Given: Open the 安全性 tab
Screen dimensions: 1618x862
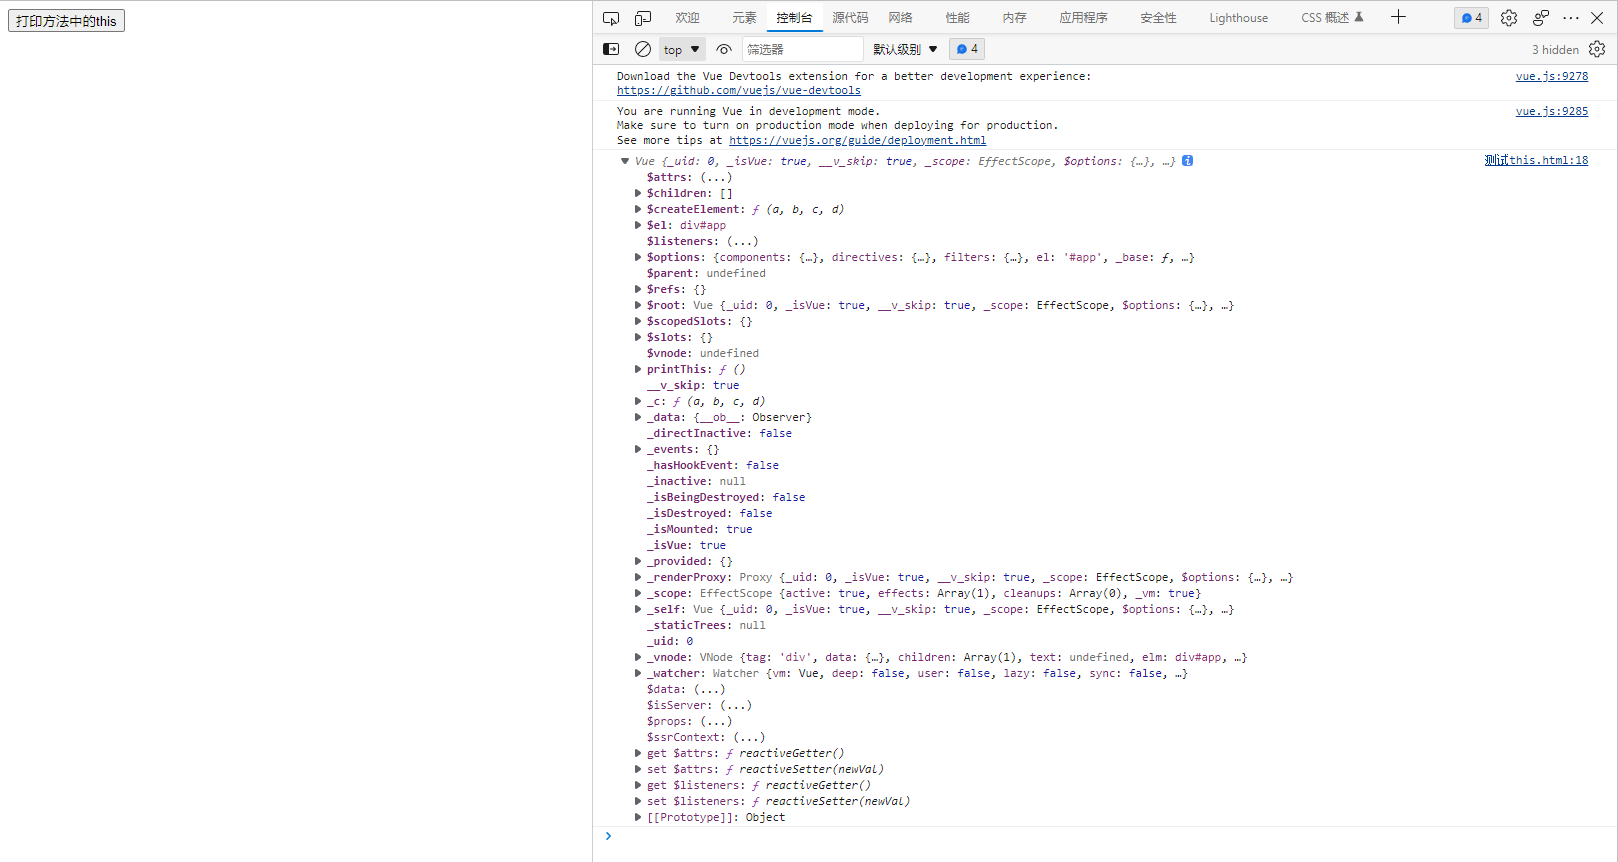Looking at the screenshot, I should click(x=1158, y=18).
